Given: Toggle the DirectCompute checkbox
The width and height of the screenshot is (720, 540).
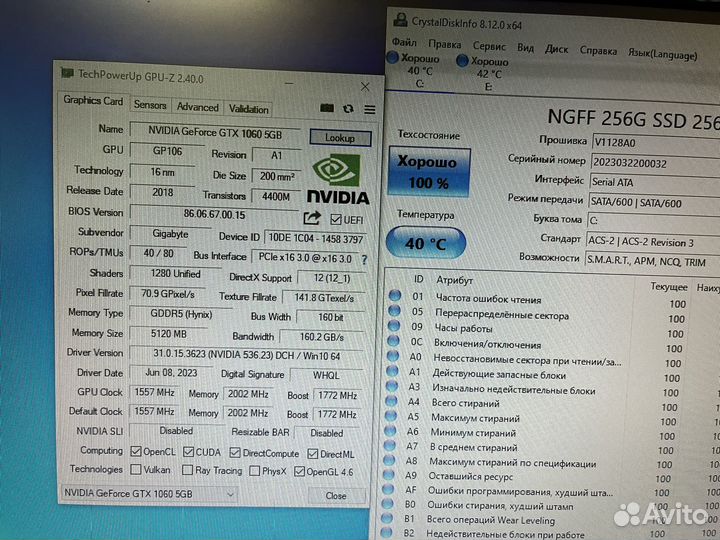Looking at the screenshot, I should point(235,453).
